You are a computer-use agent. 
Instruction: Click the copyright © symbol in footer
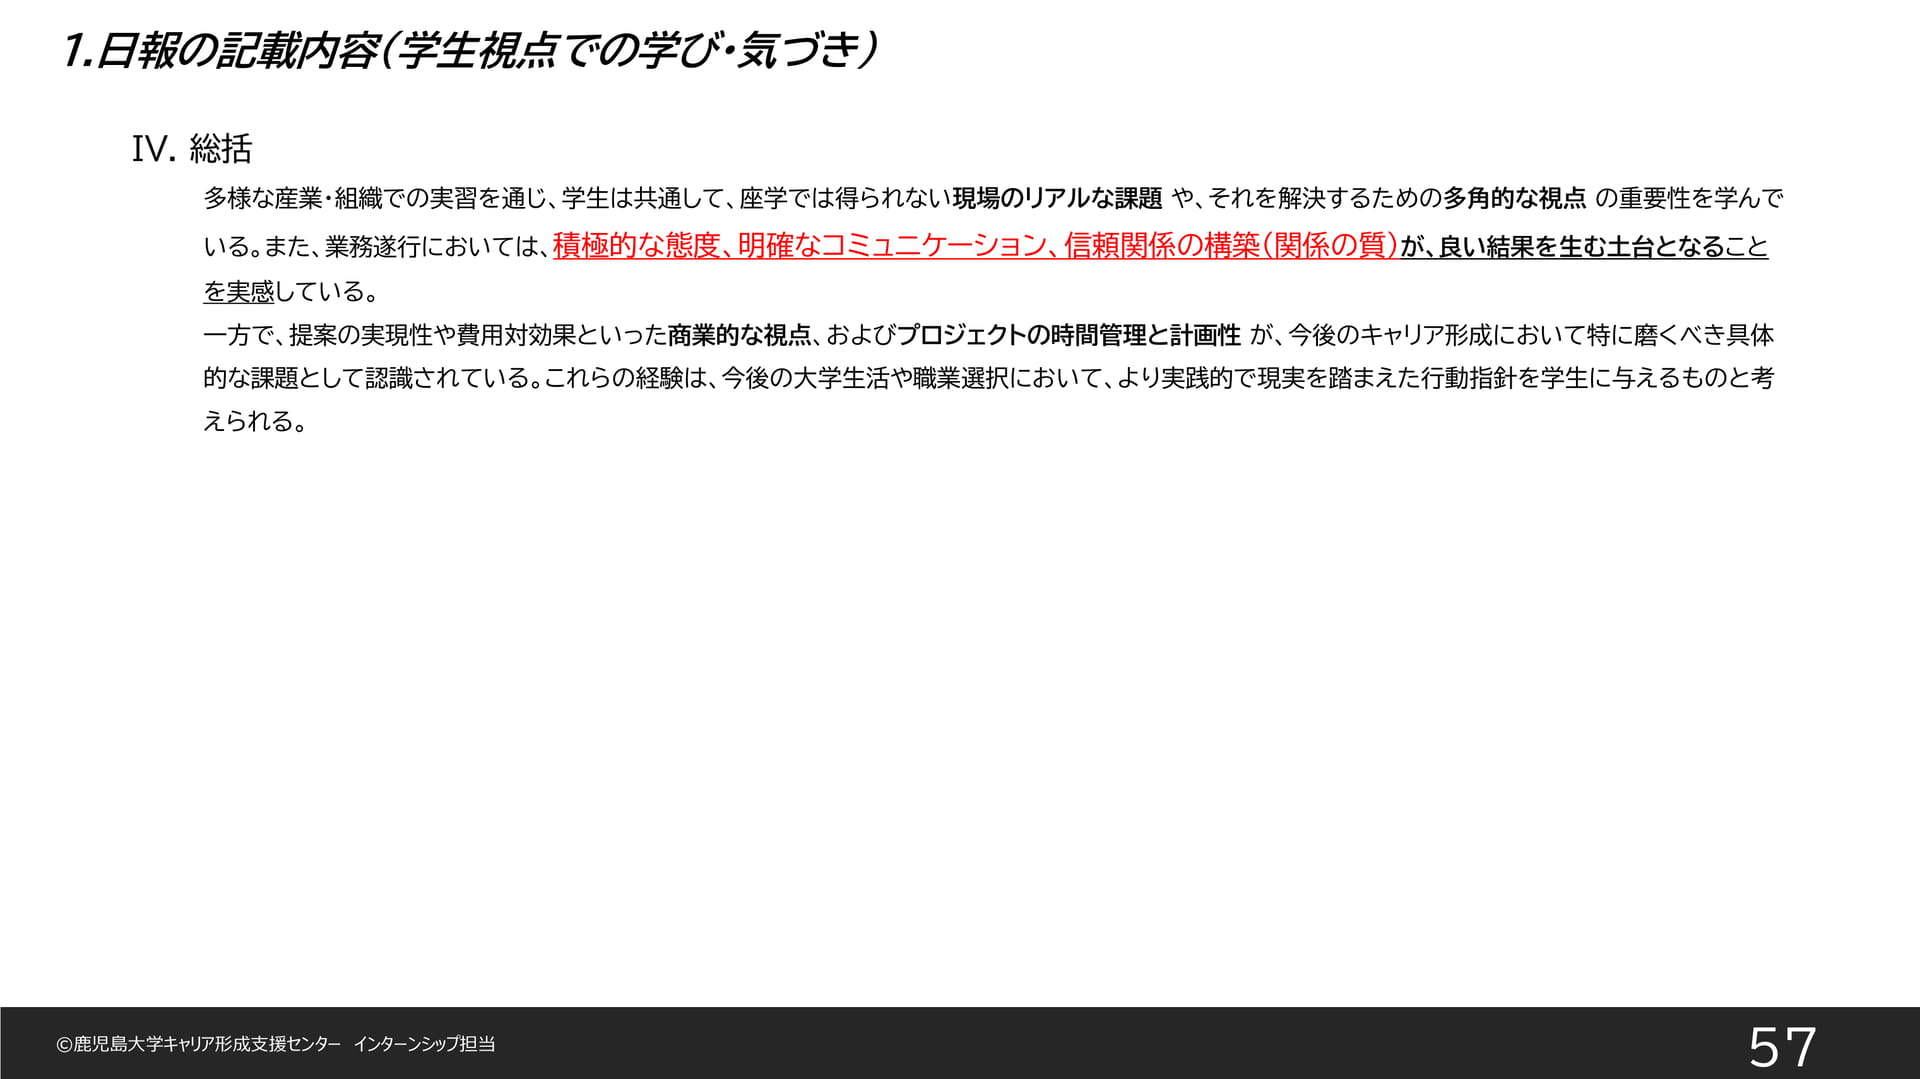tap(65, 1044)
